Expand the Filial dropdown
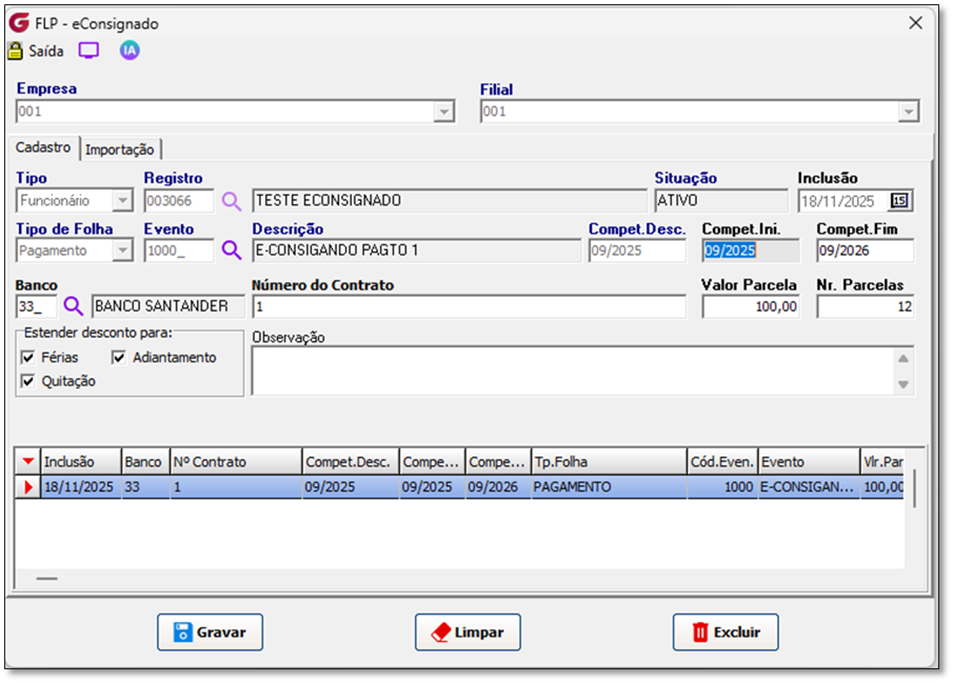Screen dimensions: 953x683 coord(908,112)
